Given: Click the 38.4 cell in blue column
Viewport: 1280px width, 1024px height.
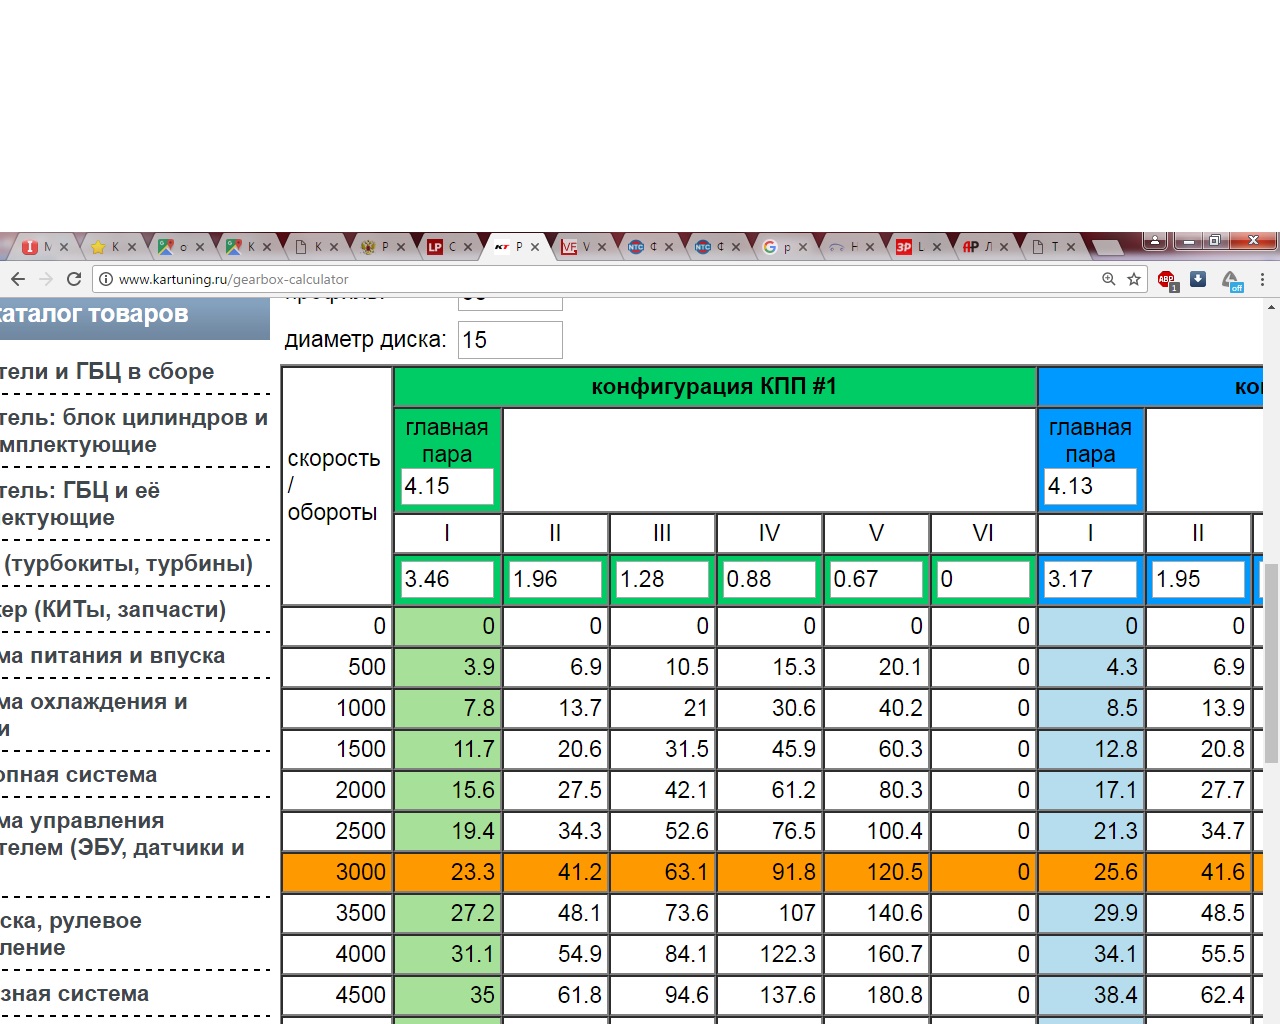Looking at the screenshot, I should [1090, 995].
